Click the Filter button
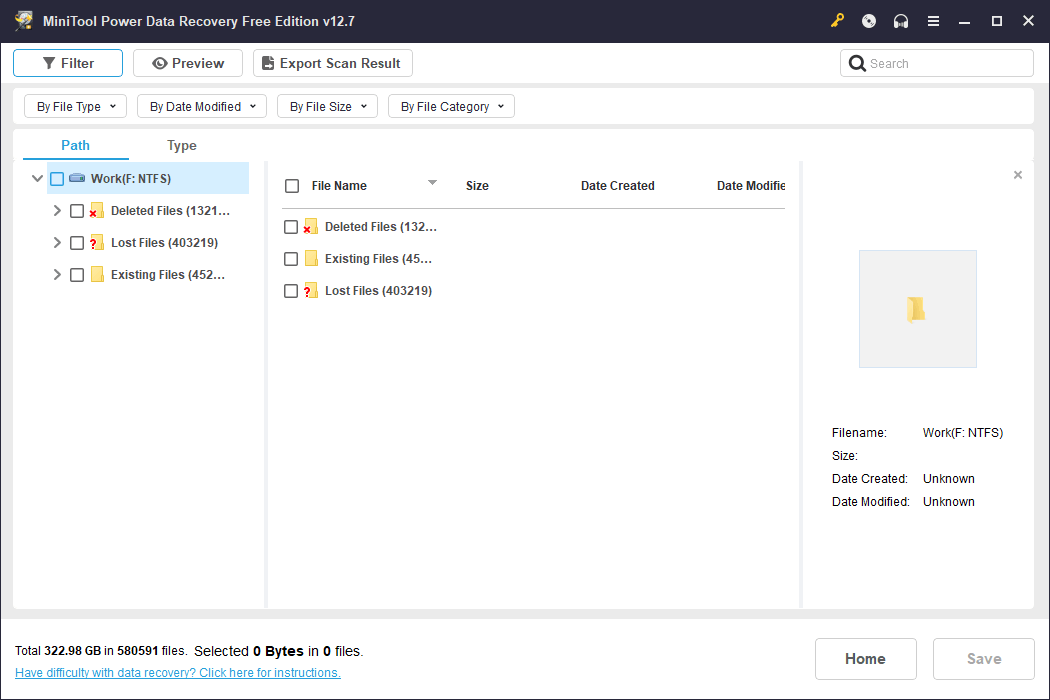The width and height of the screenshot is (1050, 700). 68,63
